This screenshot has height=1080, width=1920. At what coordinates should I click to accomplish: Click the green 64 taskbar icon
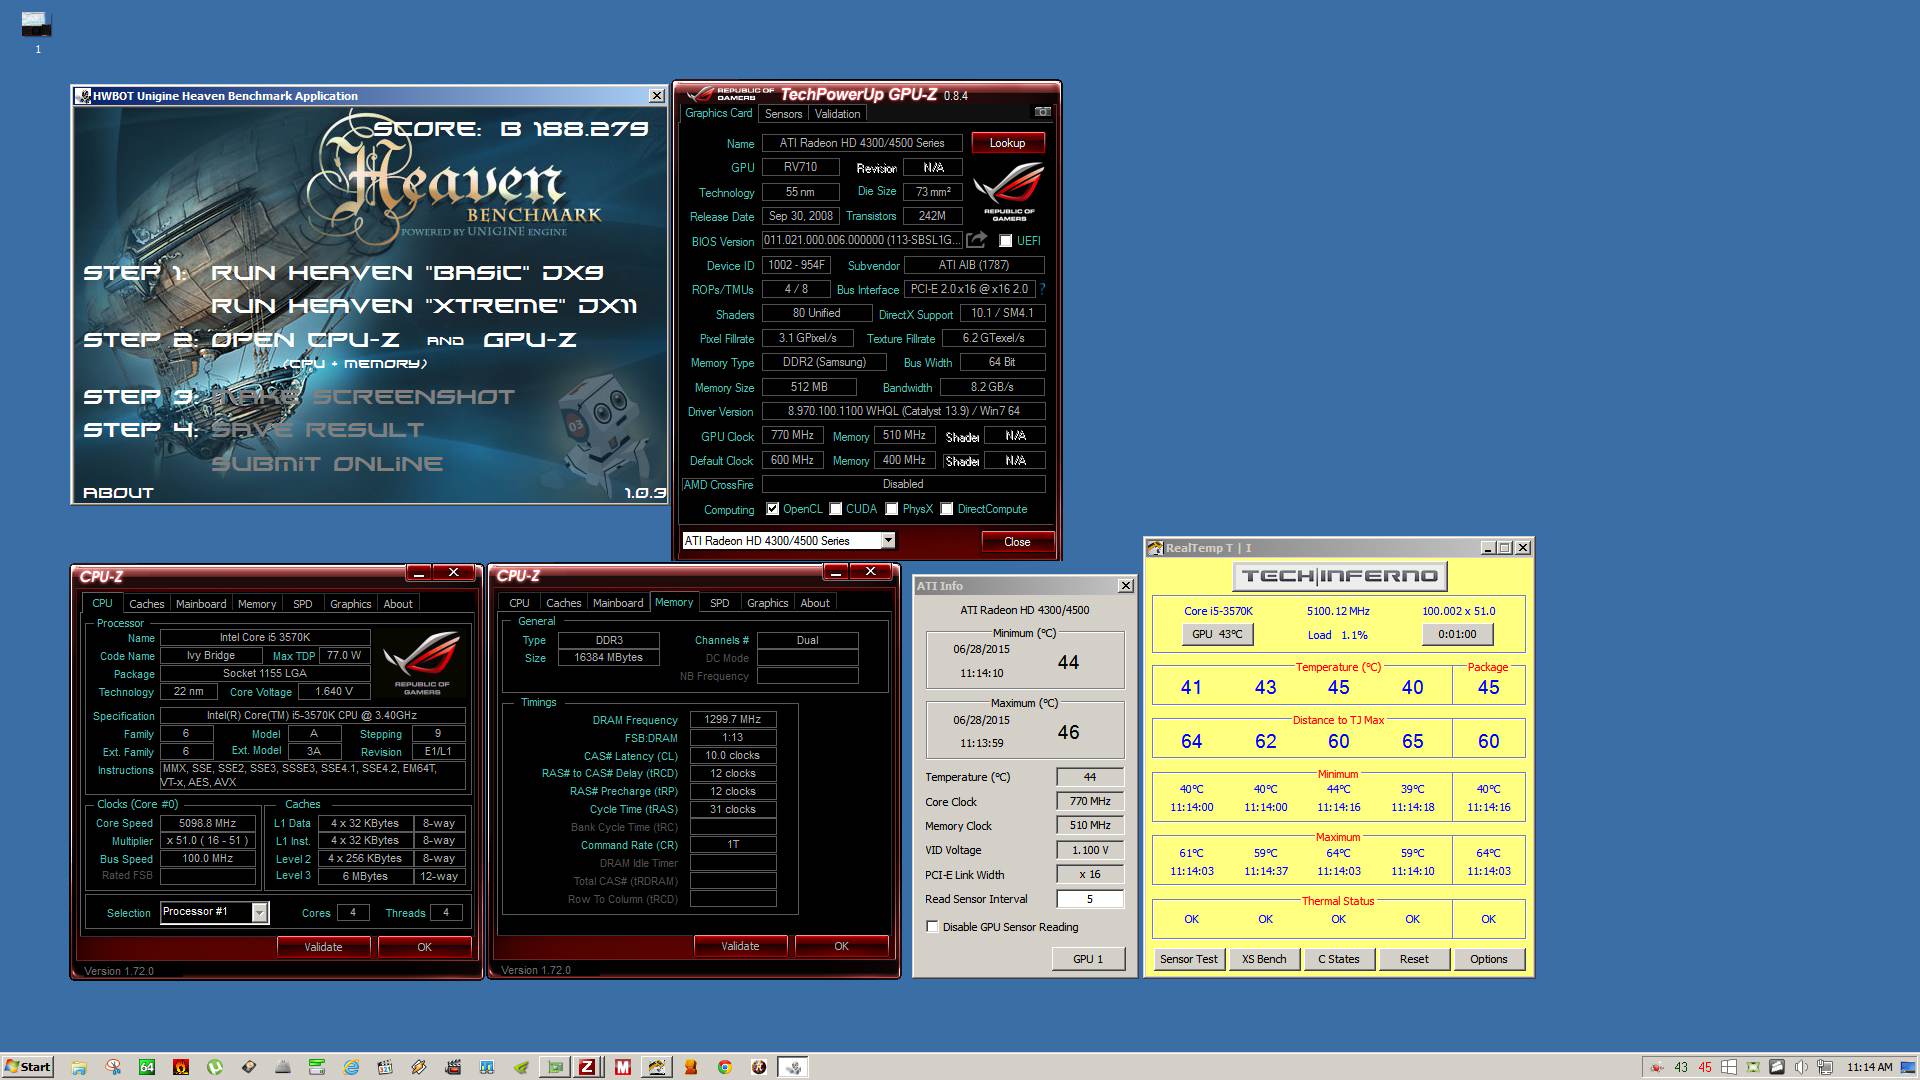coord(147,1067)
